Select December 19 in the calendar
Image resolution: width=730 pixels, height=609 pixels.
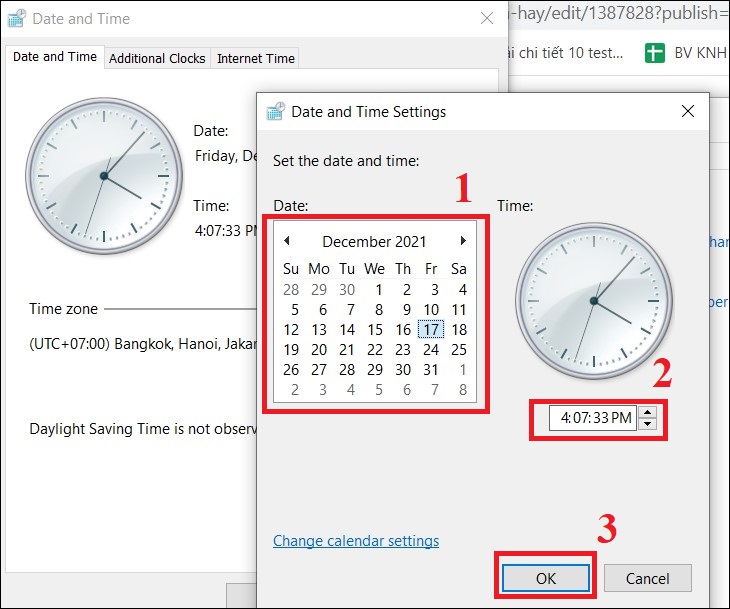pyautogui.click(x=291, y=350)
